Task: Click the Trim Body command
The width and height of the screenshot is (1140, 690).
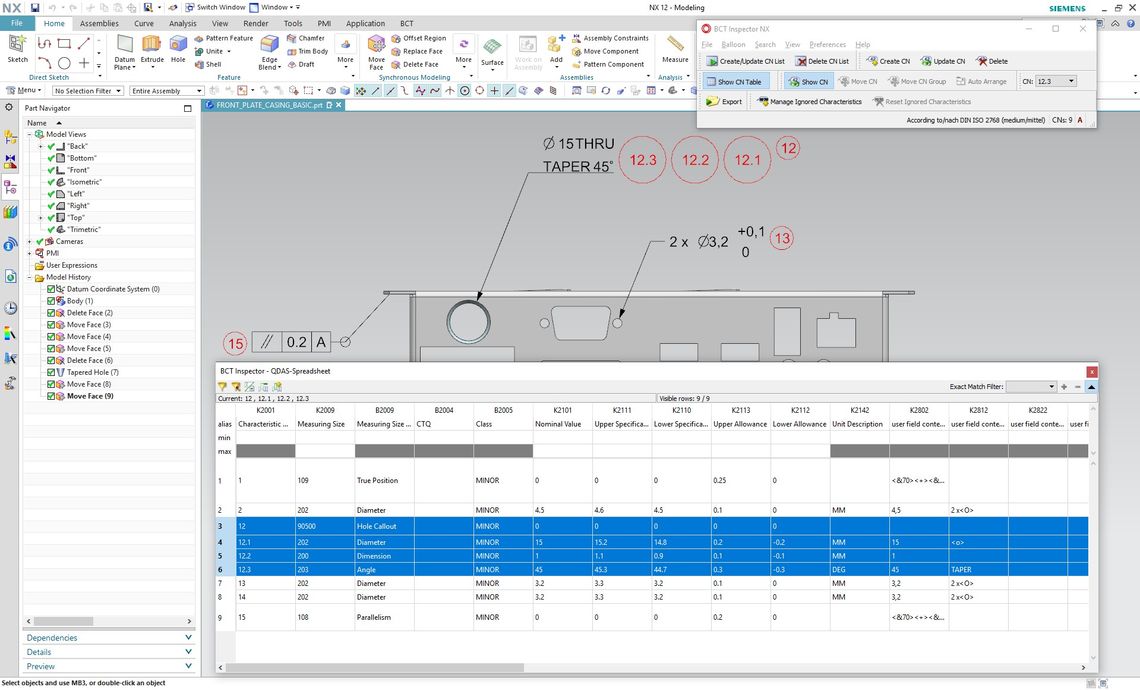Action: [x=308, y=52]
